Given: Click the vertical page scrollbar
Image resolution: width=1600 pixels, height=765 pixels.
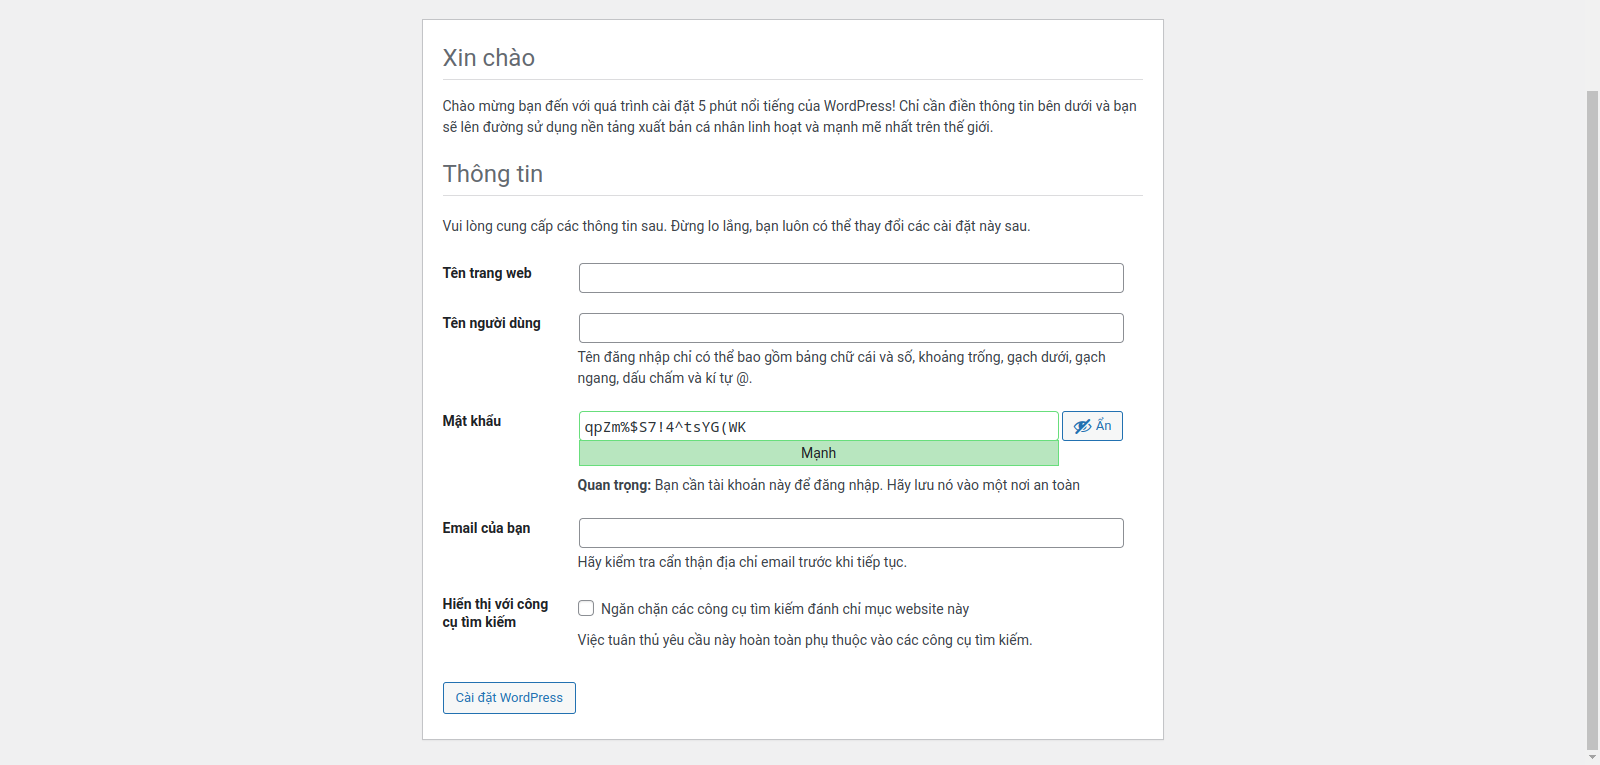Looking at the screenshot, I should (1592, 400).
